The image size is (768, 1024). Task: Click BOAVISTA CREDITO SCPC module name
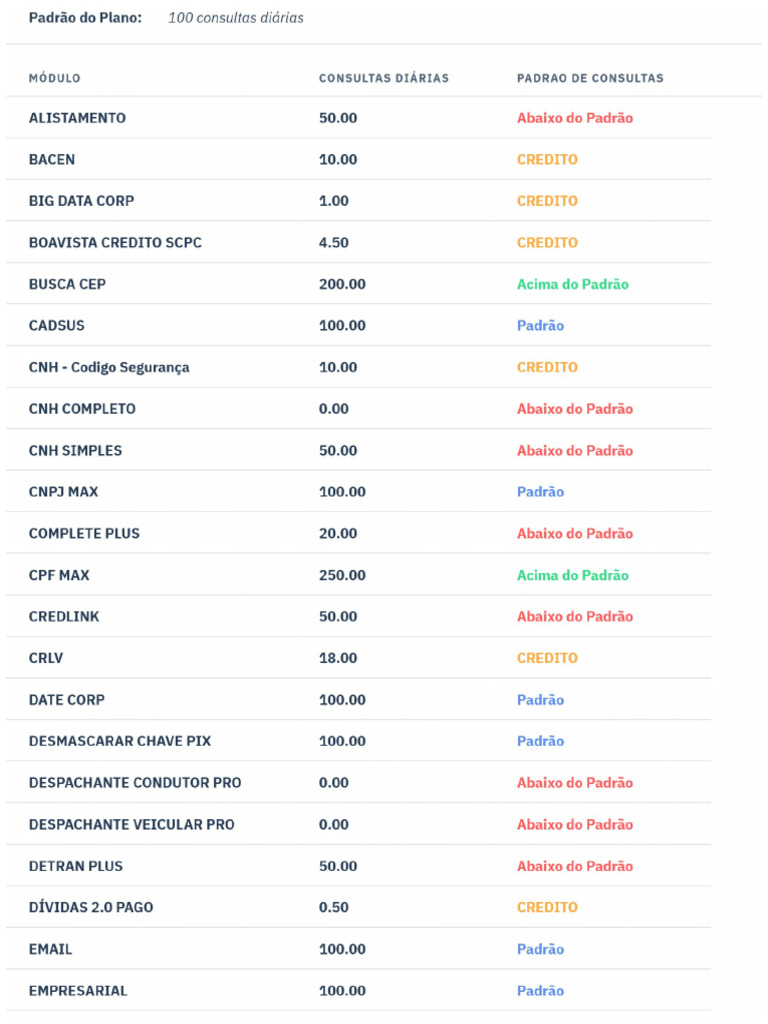coord(115,243)
